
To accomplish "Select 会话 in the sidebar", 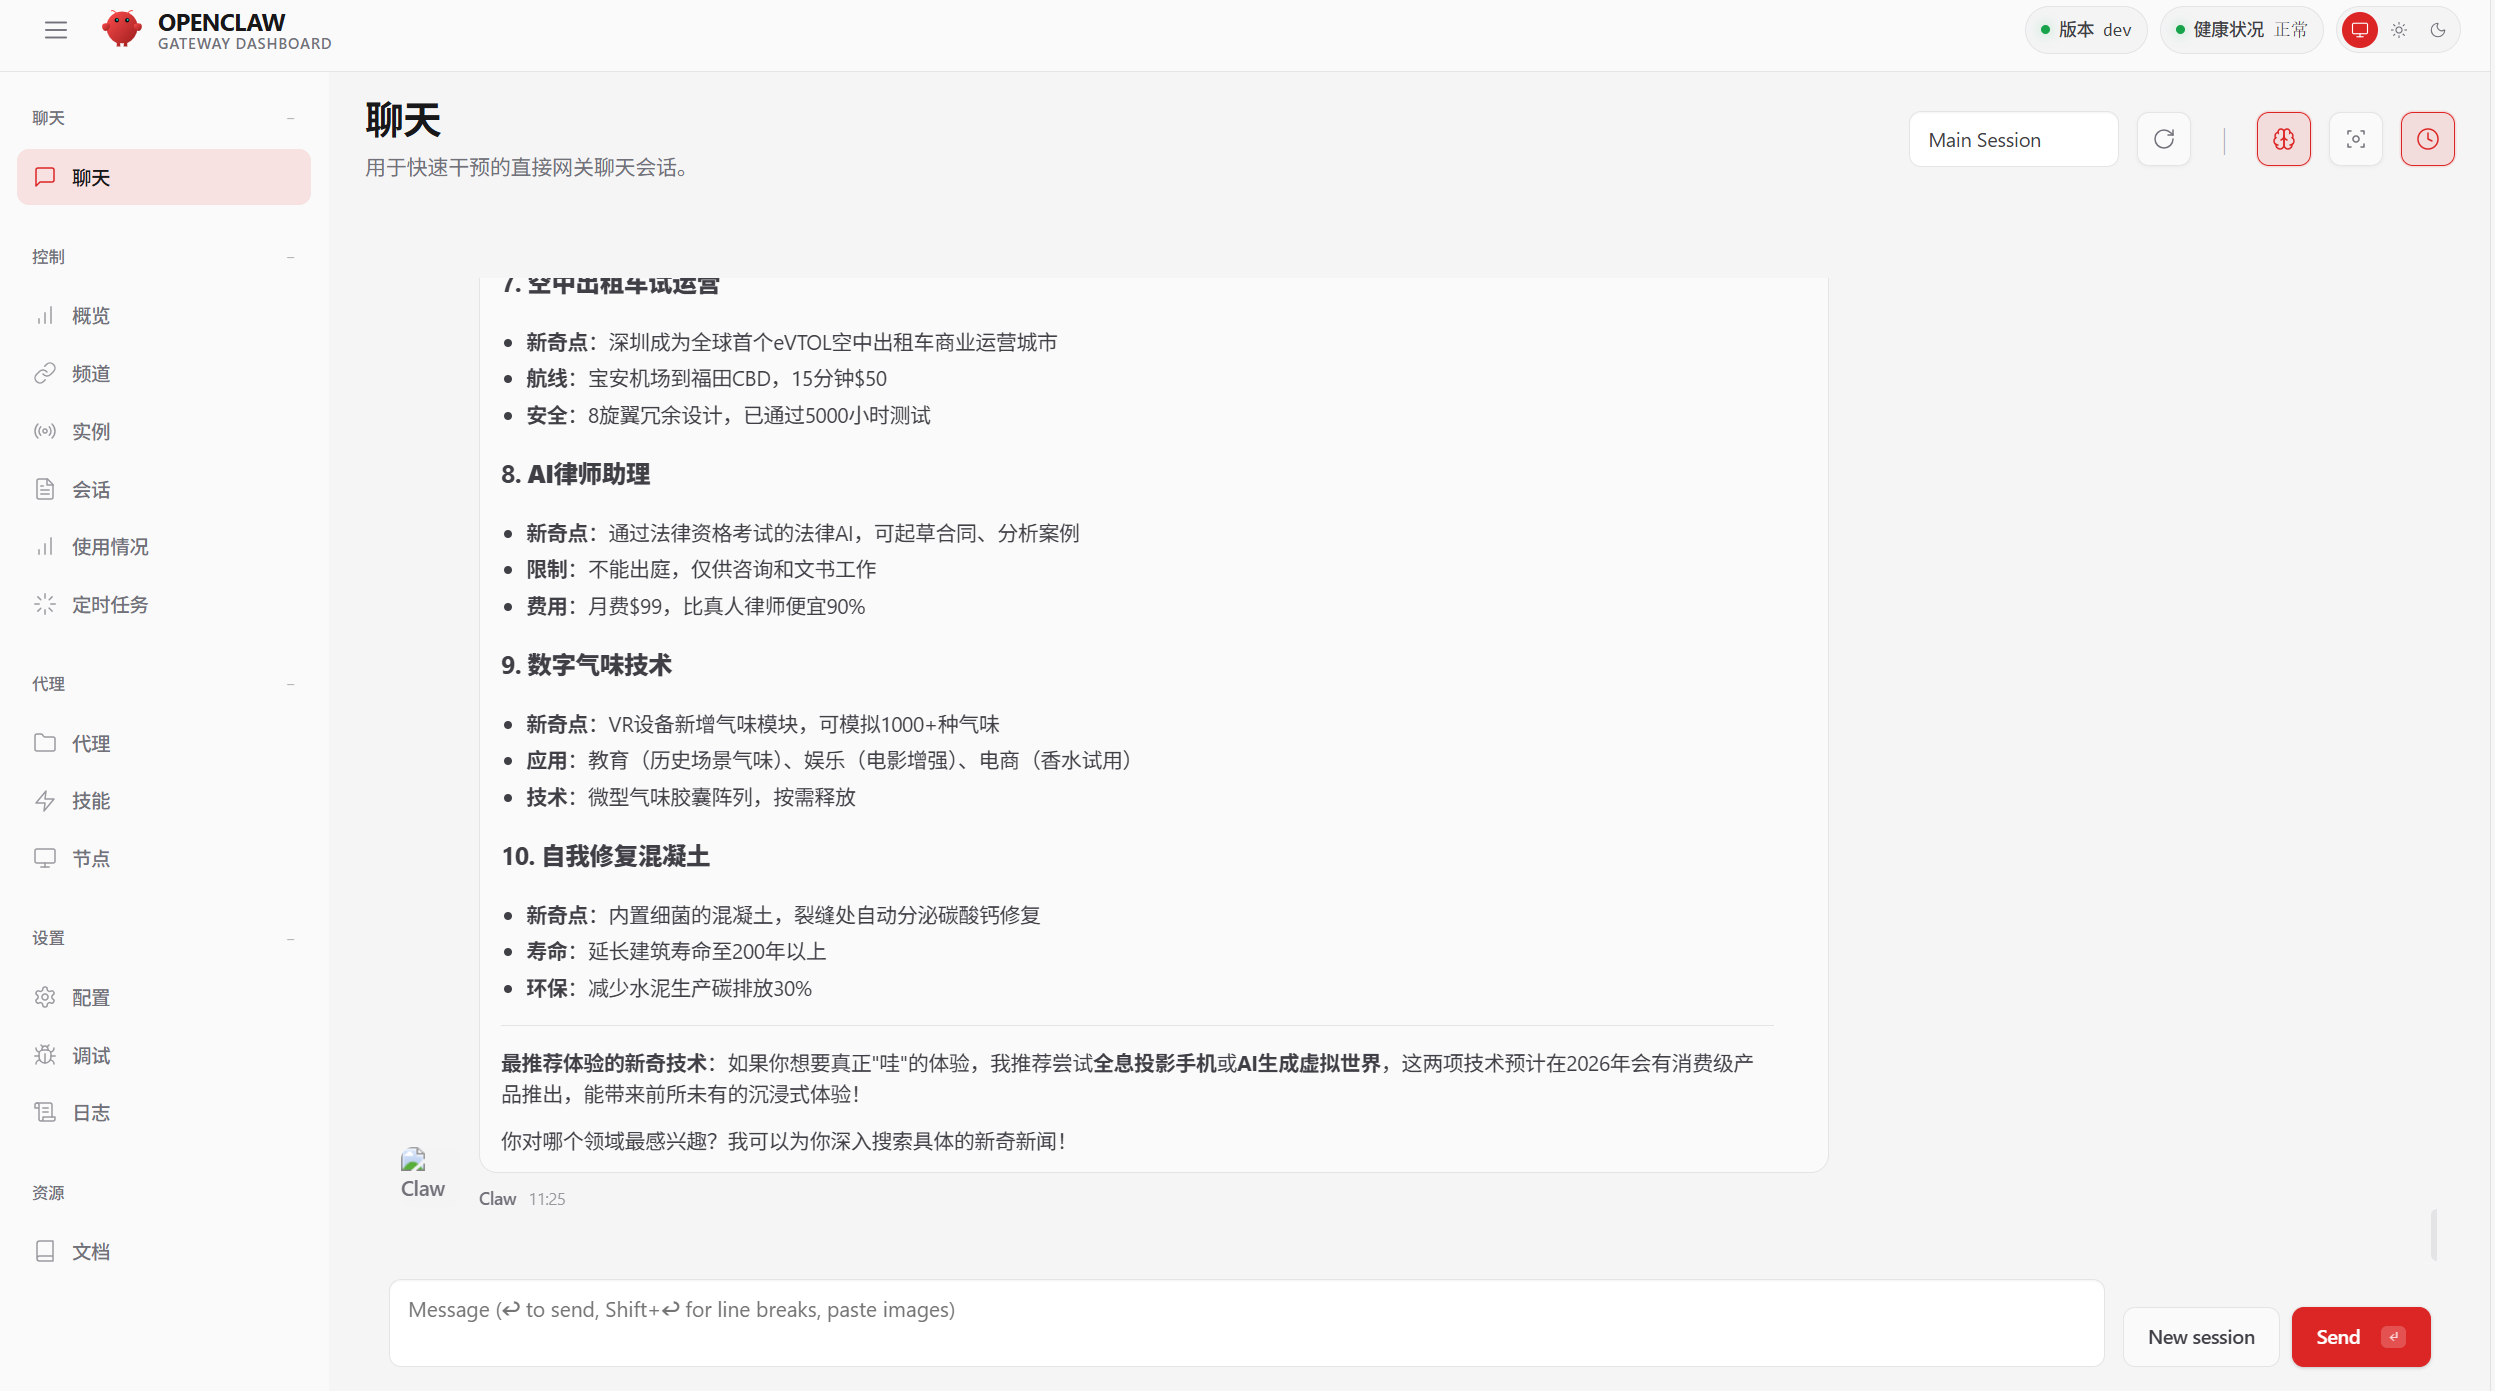I will (x=91, y=489).
